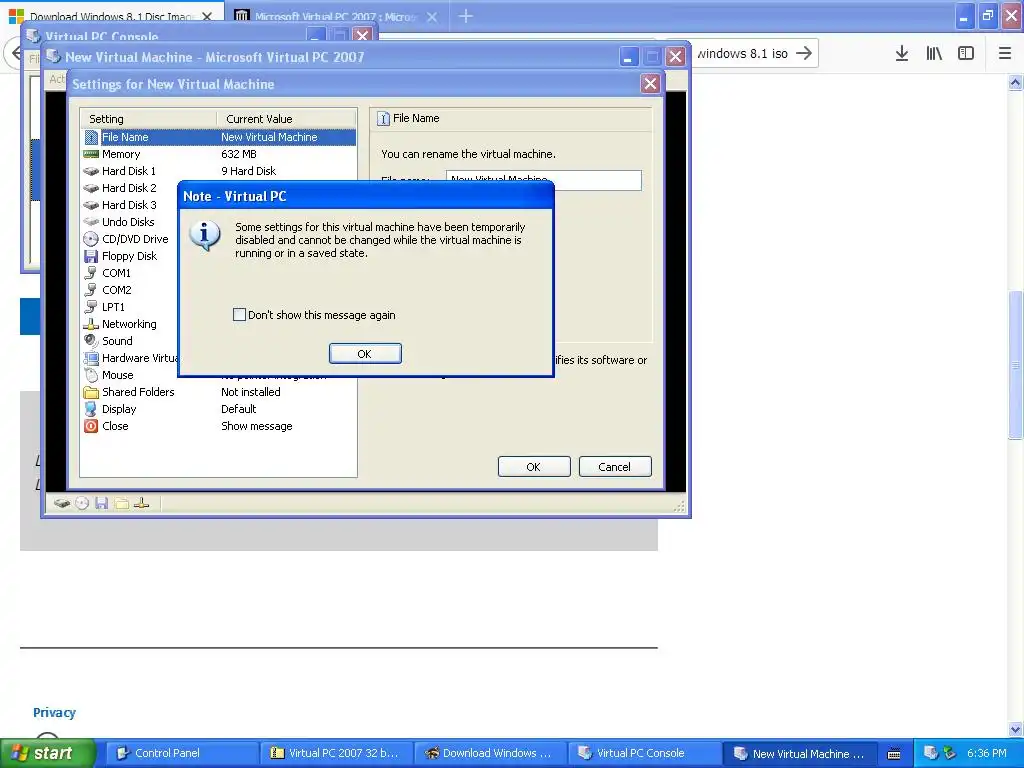Screen dimensions: 1024x768
Task: Click the keyboard icon in the taskbar
Action: click(x=894, y=754)
